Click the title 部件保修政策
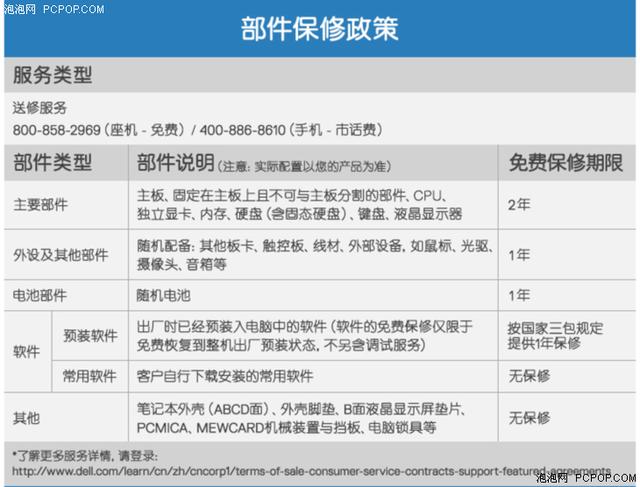Image resolution: width=640 pixels, height=487 pixels. 320,29
